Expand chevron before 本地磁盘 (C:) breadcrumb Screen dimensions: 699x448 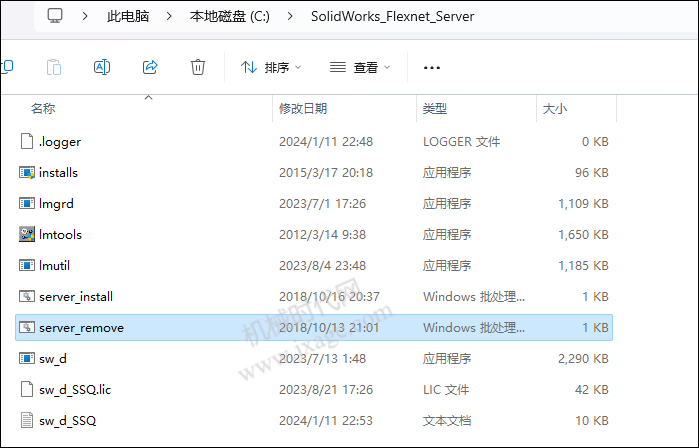pos(169,16)
